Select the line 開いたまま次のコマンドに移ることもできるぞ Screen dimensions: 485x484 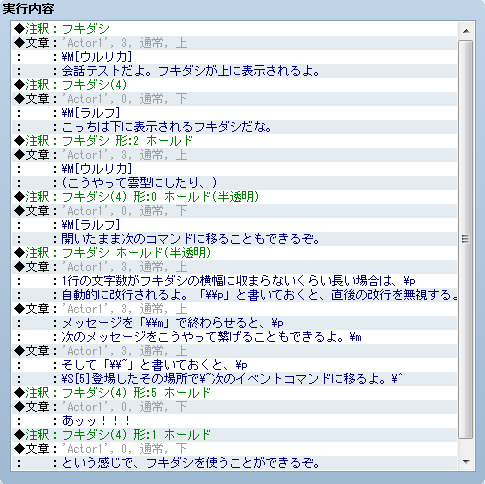pyautogui.click(x=234, y=239)
